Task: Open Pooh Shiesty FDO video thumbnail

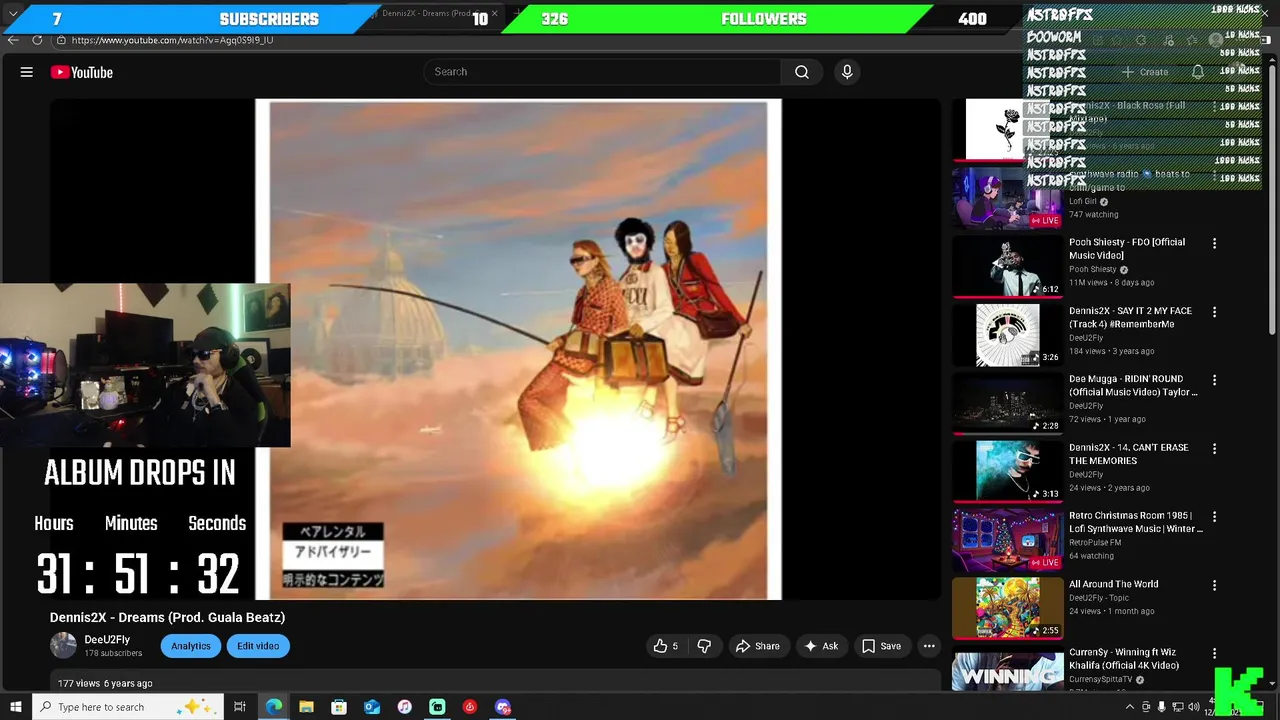Action: point(1007,266)
